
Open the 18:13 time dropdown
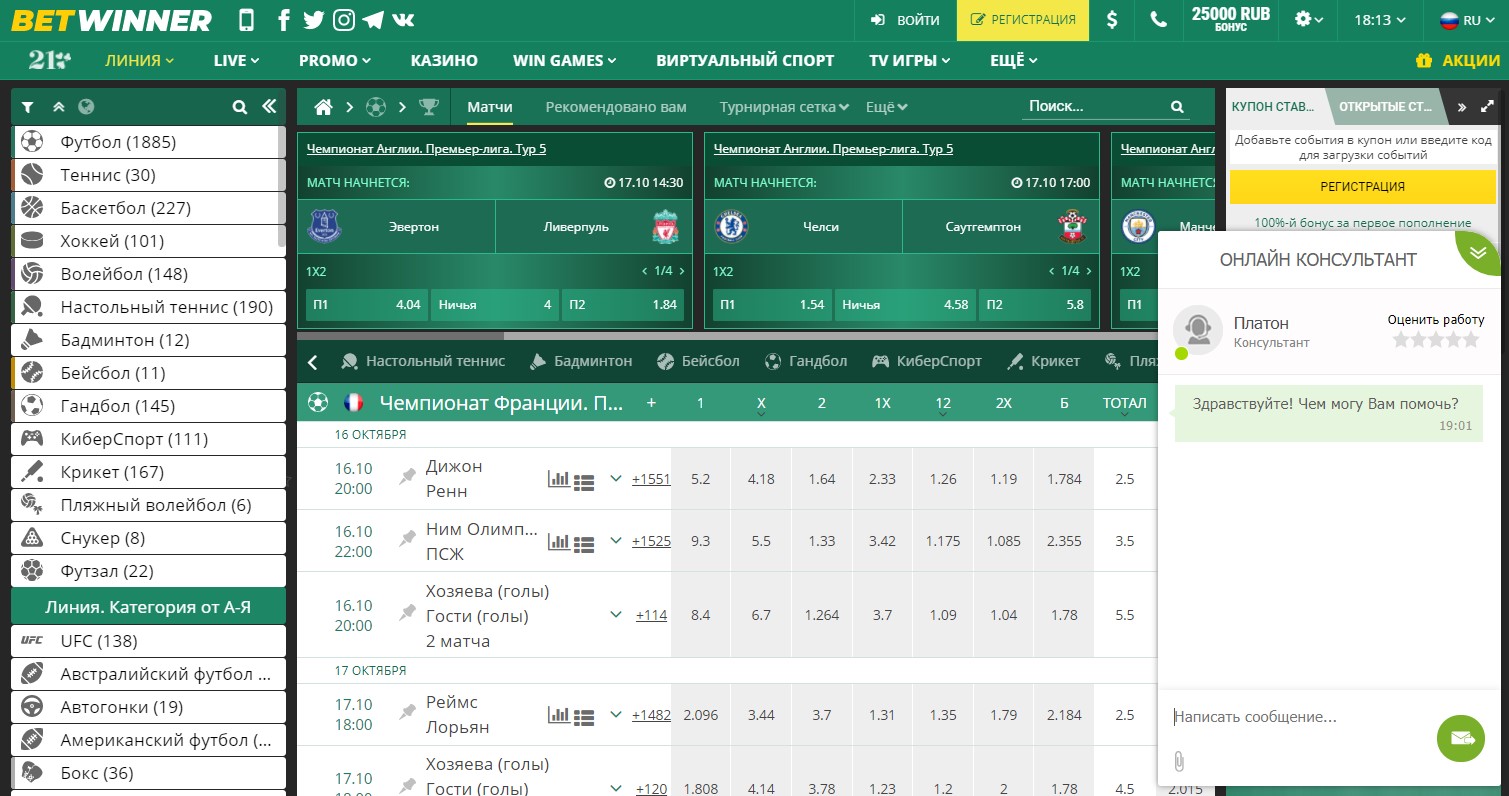1379,20
